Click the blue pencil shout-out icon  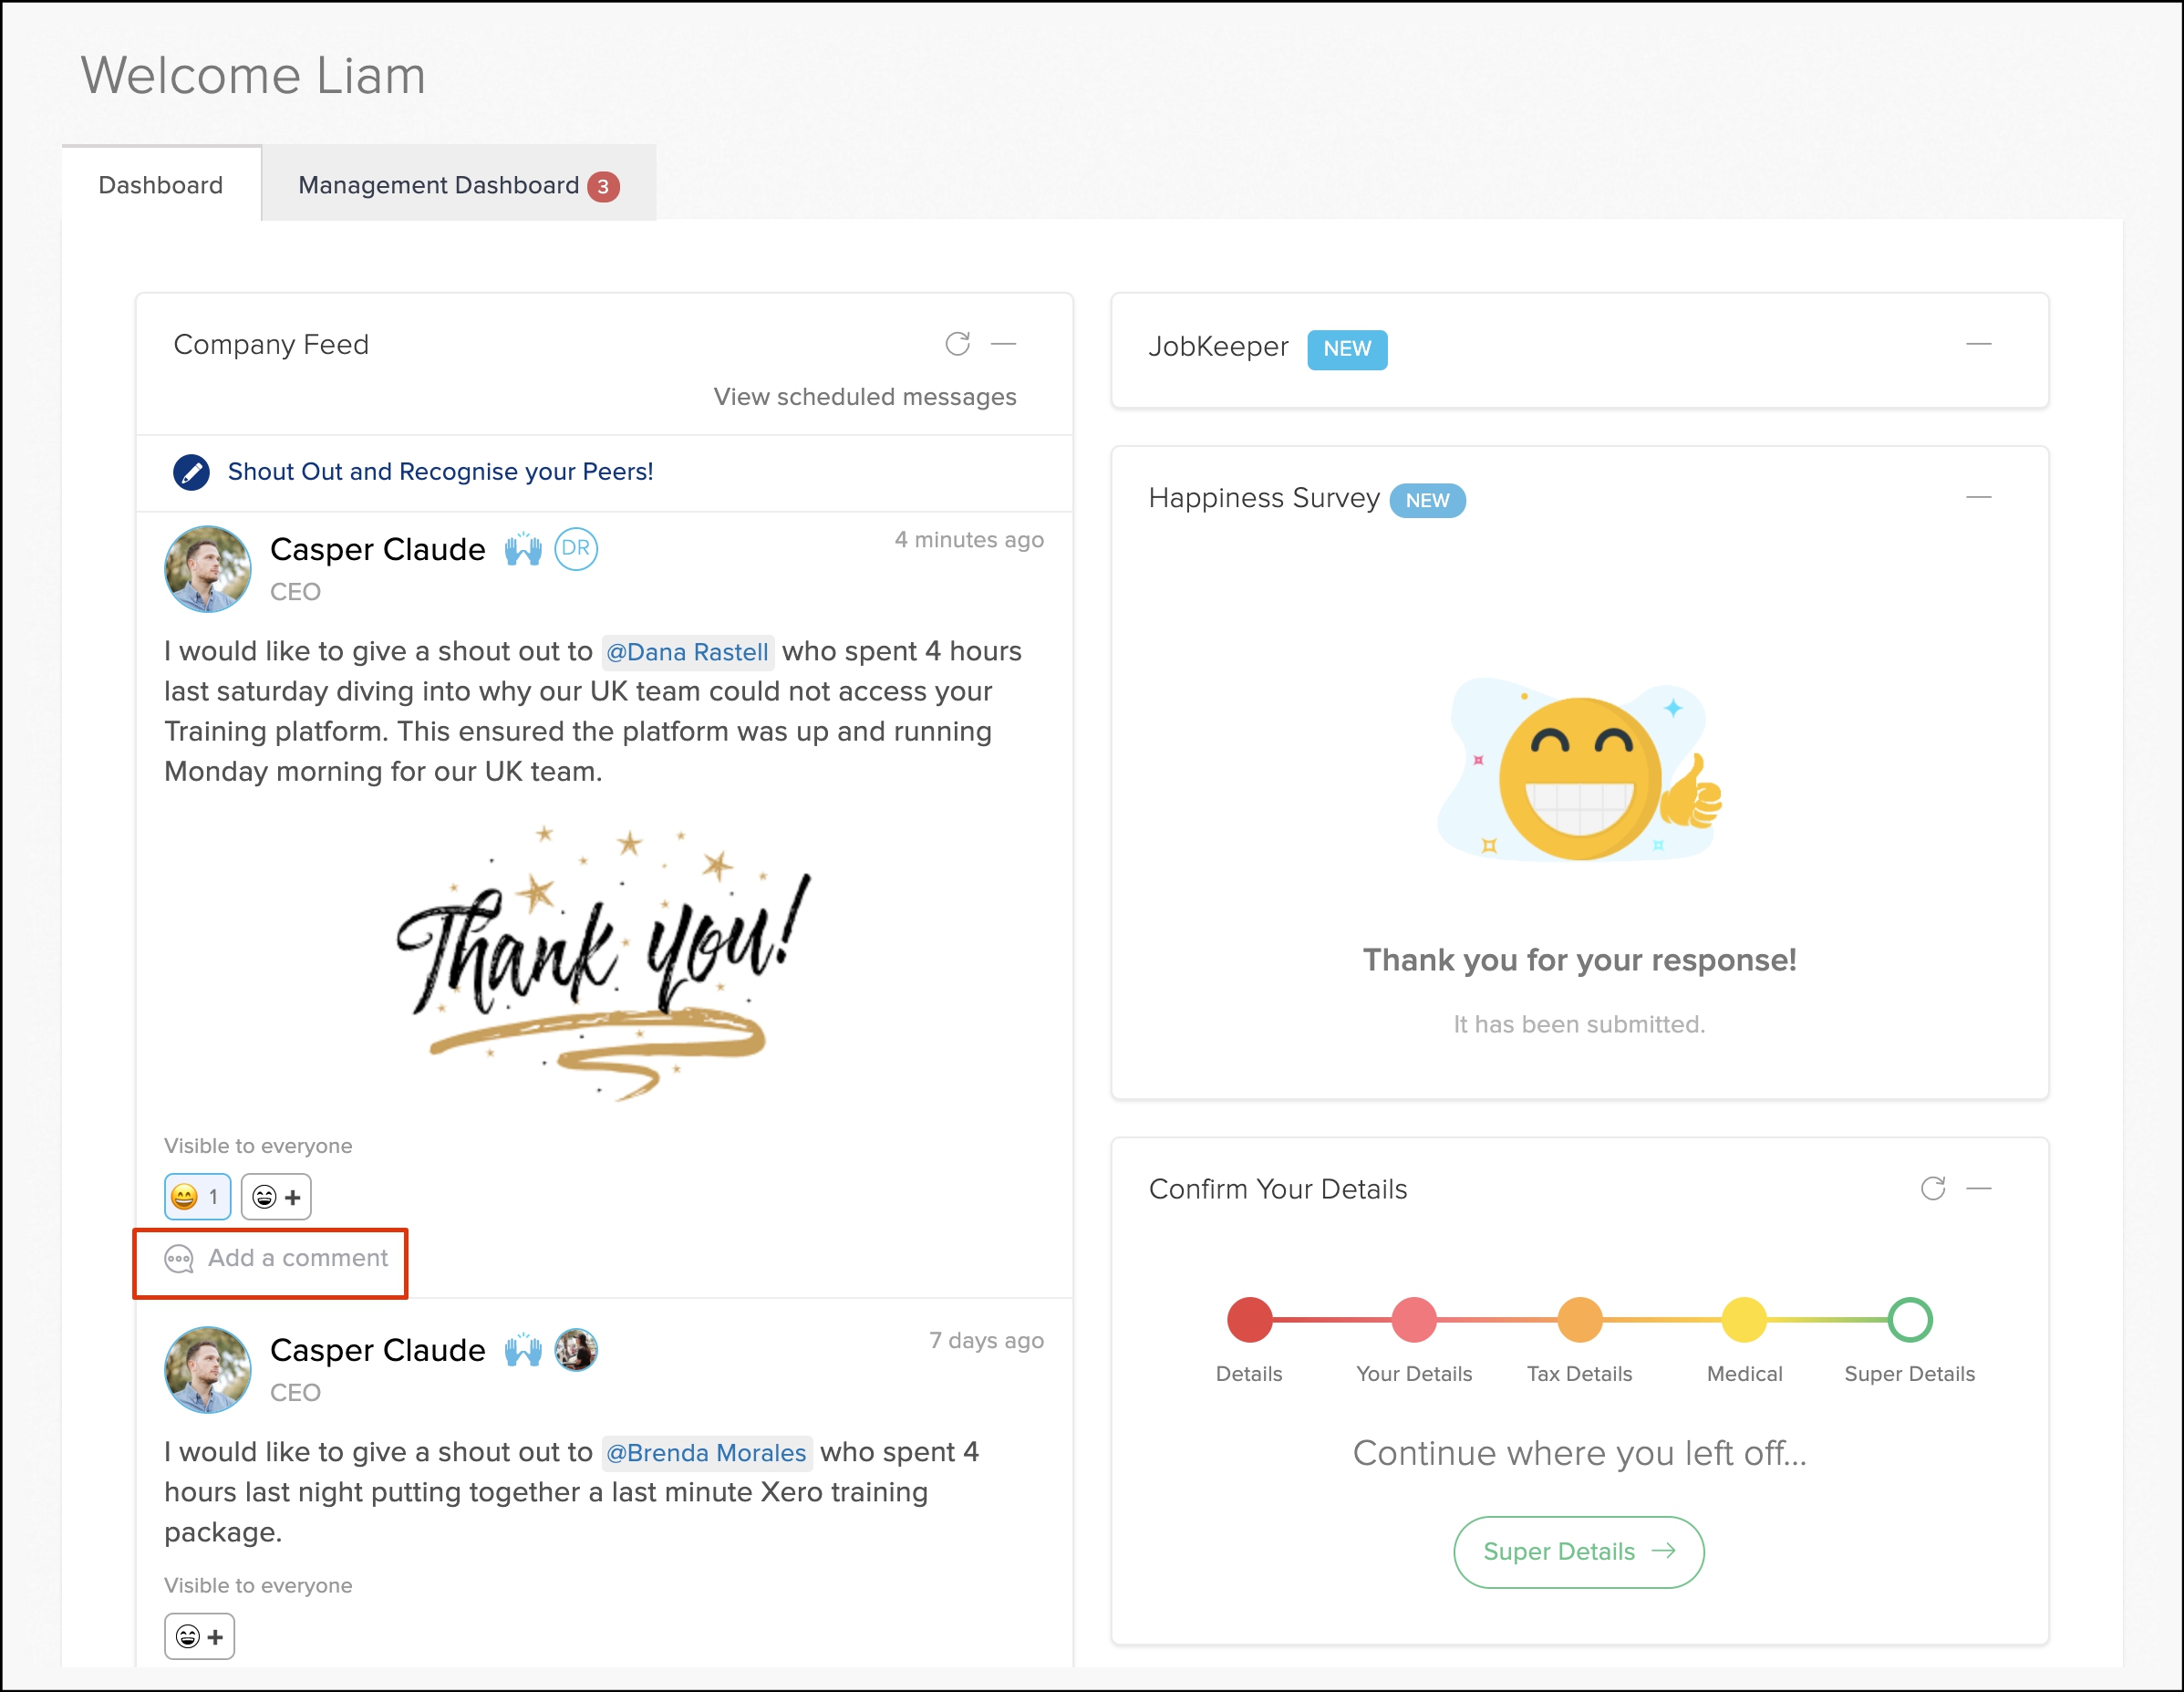coord(191,472)
